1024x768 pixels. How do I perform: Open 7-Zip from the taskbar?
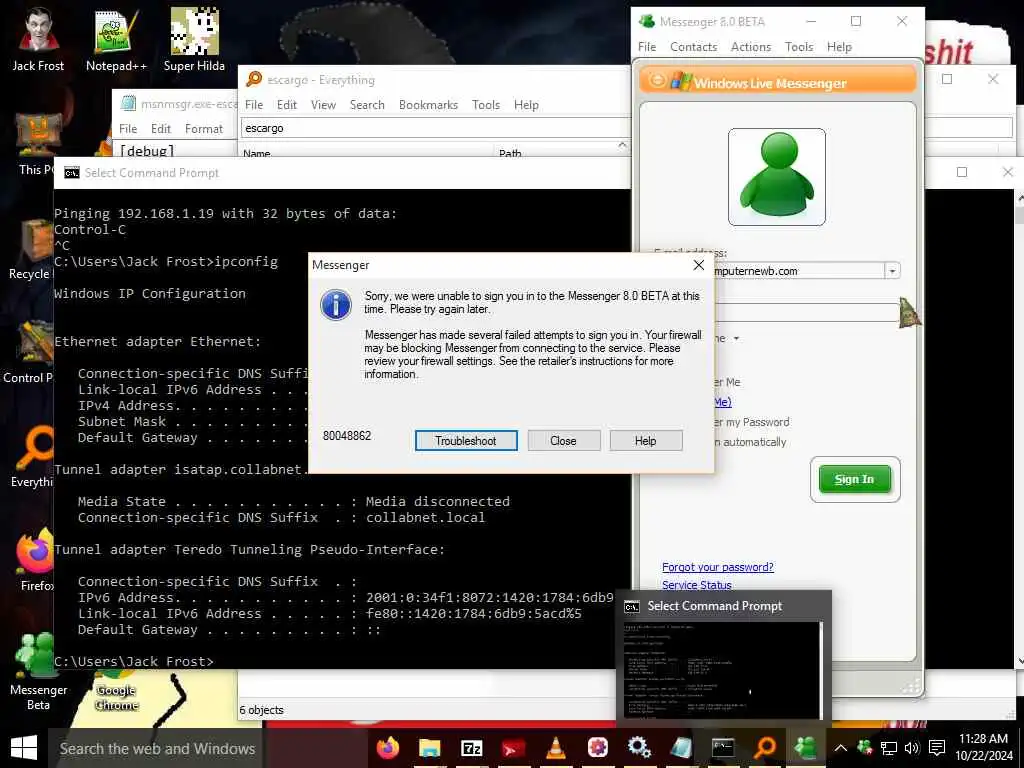[x=472, y=748]
